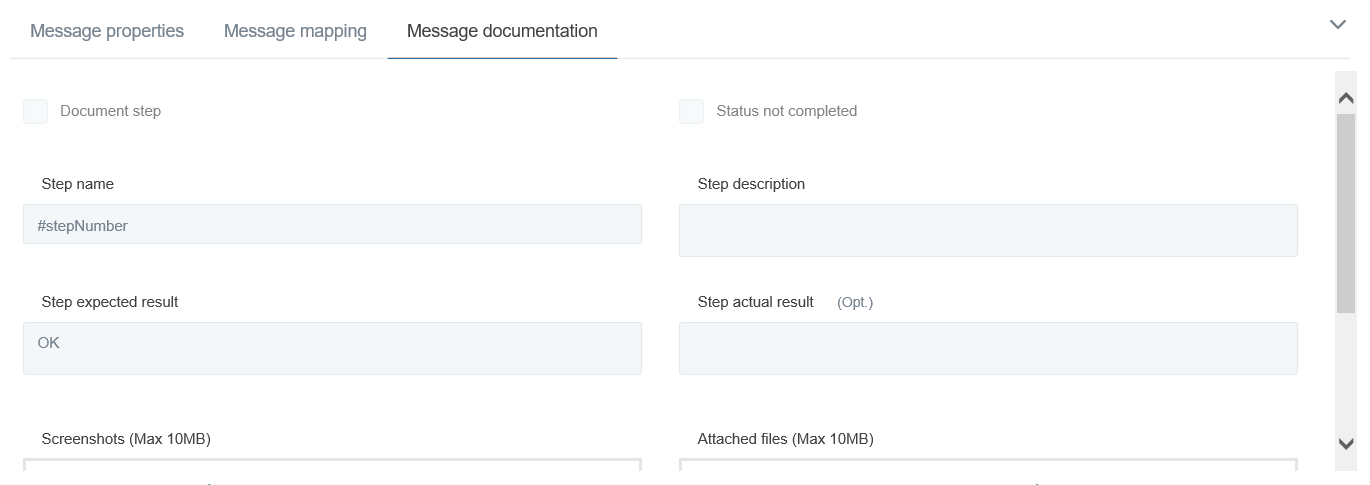Click the vertical scrollbar thumb
This screenshot has height=485, width=1370.
coord(1345,212)
